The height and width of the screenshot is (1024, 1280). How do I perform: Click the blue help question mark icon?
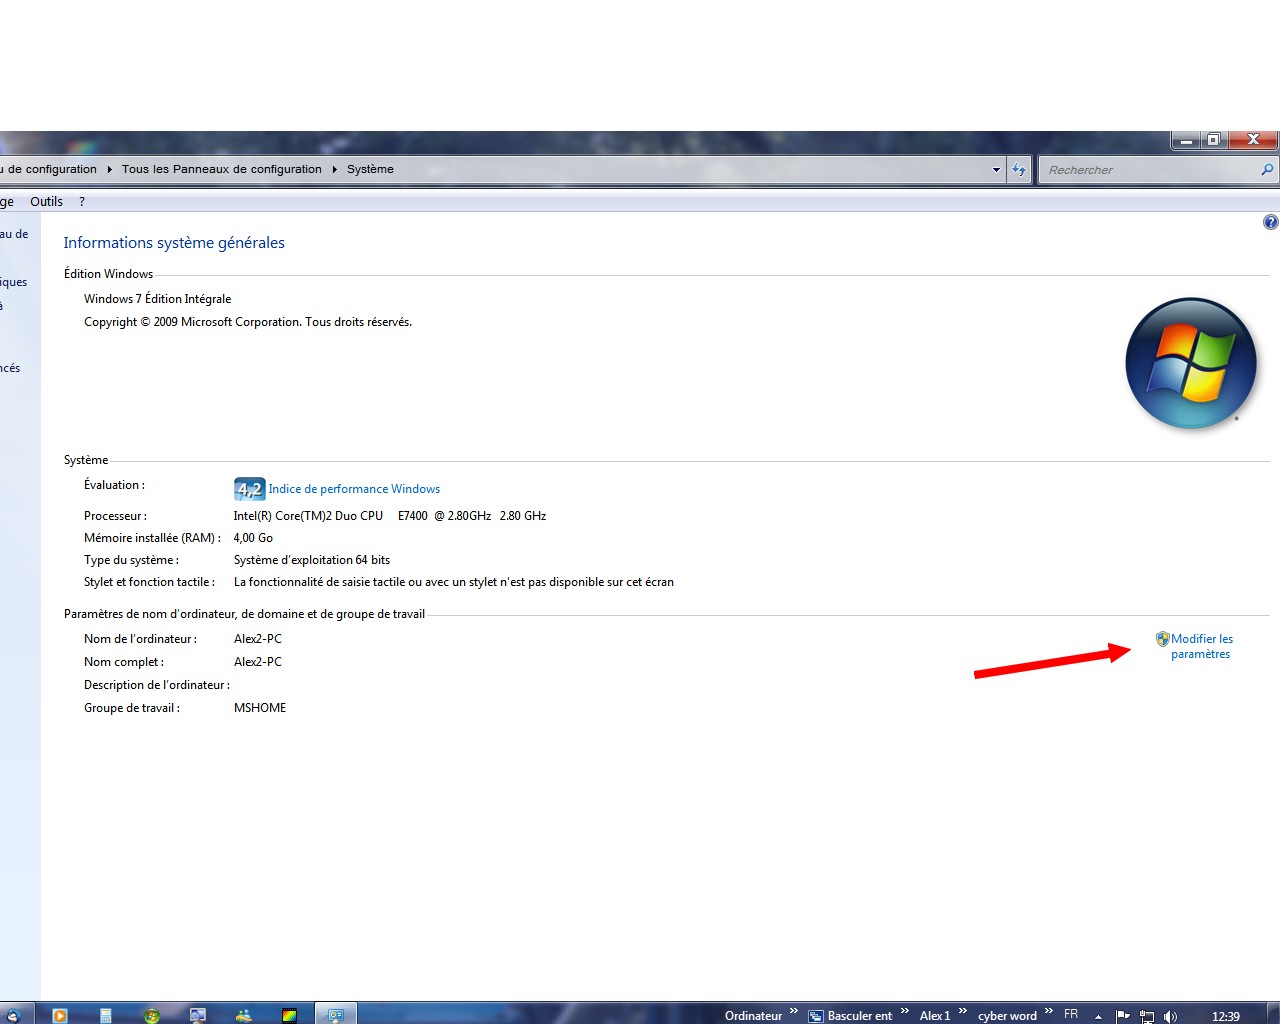(1270, 222)
